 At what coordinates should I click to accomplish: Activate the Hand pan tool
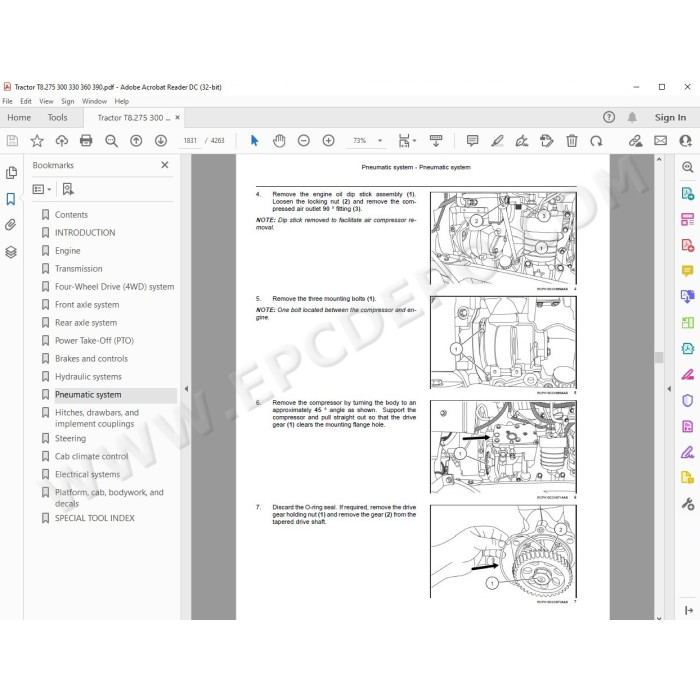pyautogui.click(x=279, y=141)
